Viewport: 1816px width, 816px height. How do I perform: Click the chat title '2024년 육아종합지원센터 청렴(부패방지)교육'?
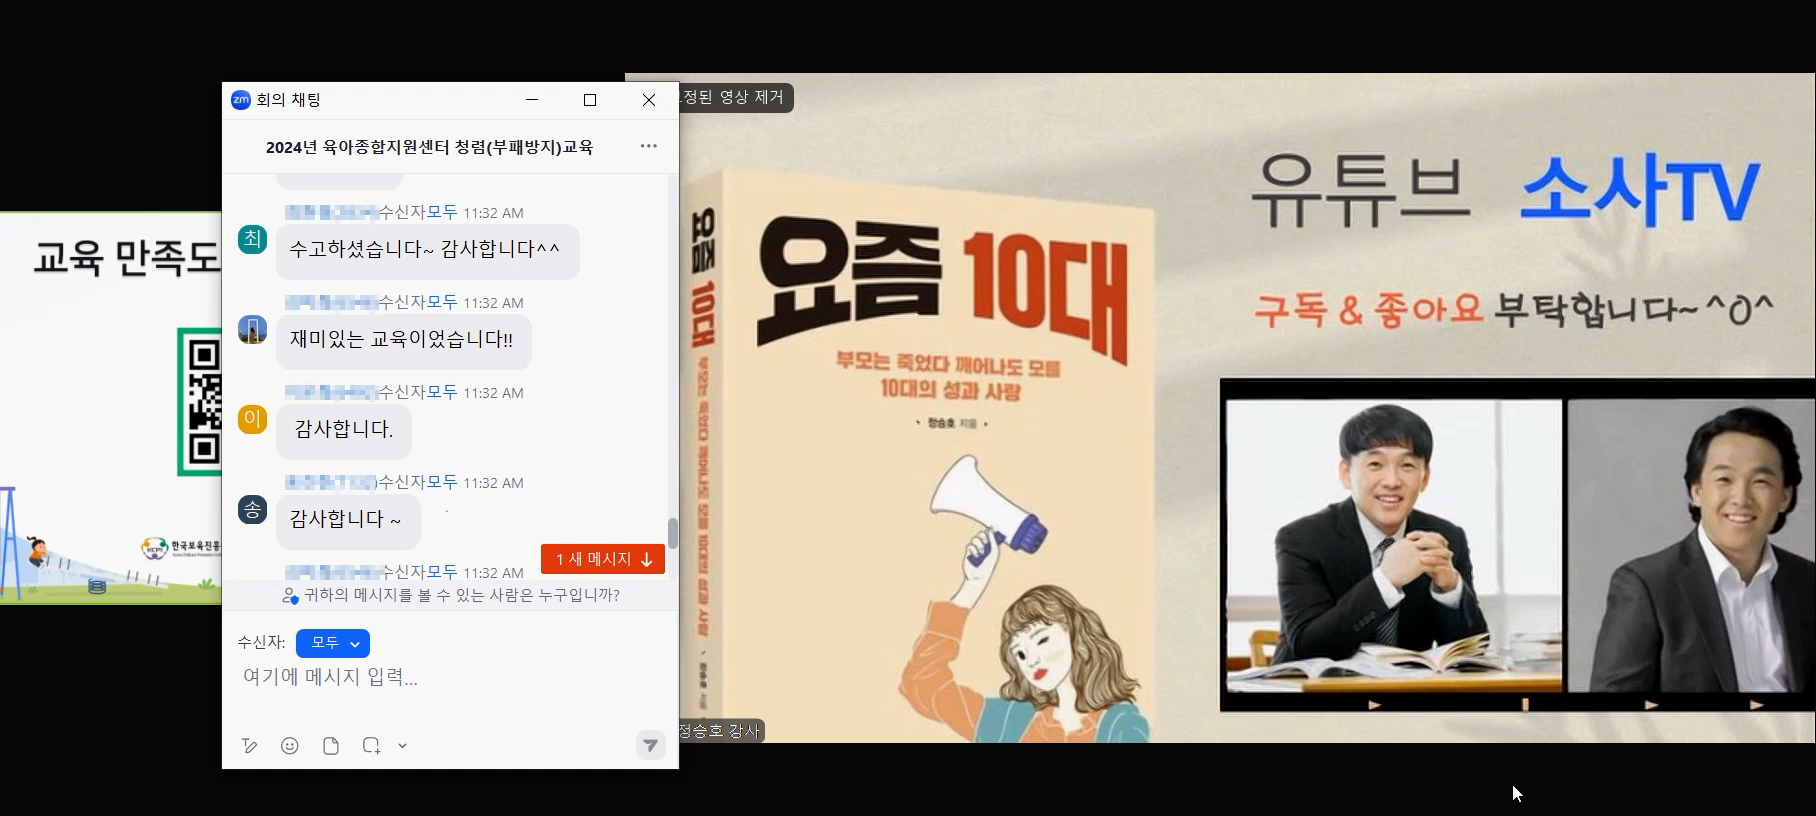coord(430,147)
